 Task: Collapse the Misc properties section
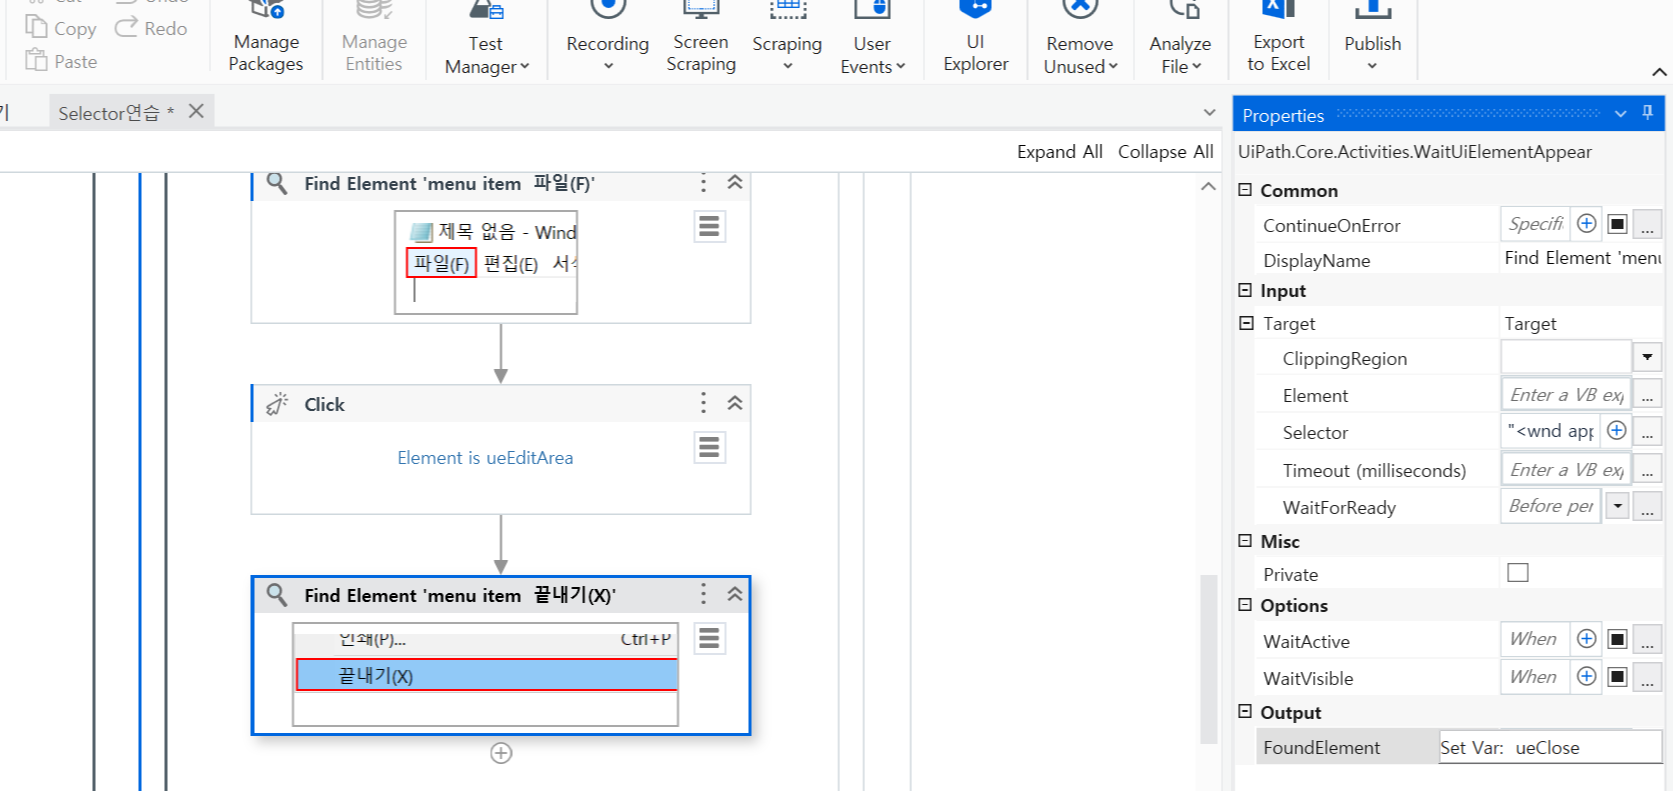(1245, 541)
